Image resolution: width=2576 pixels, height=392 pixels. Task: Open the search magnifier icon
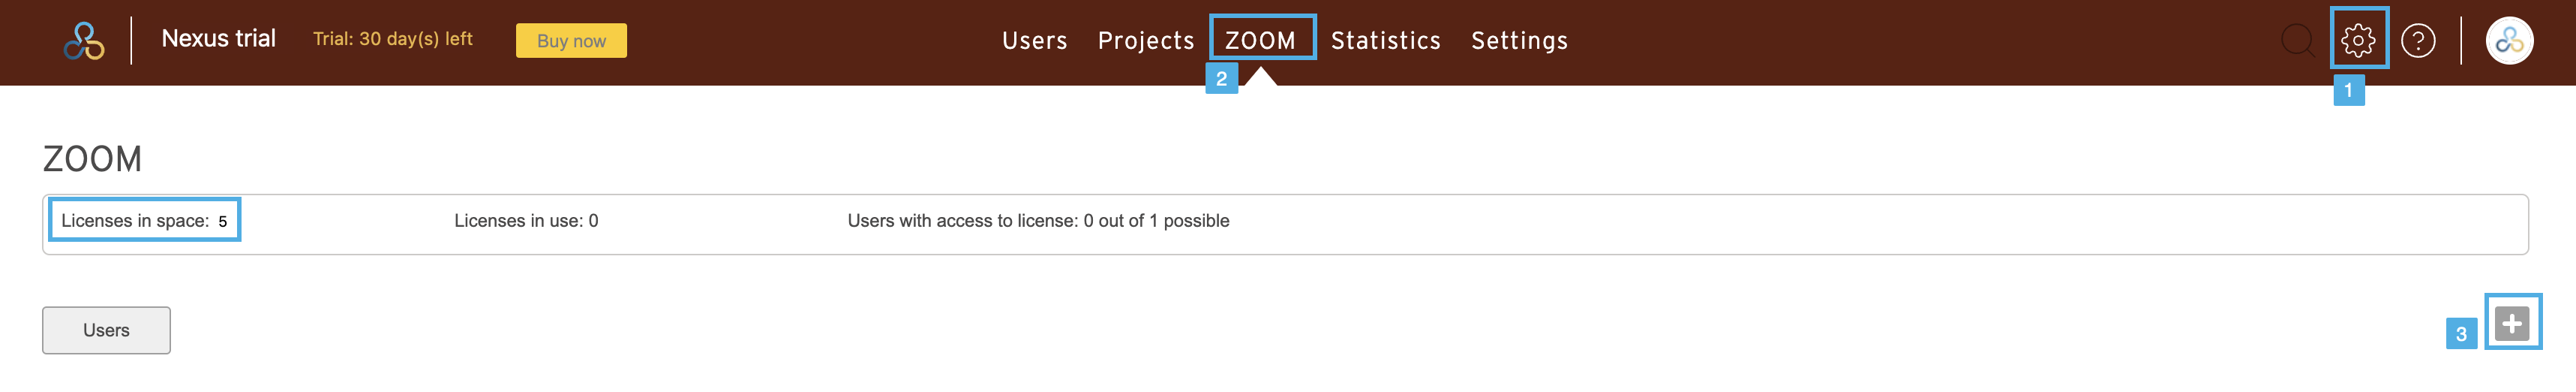click(x=2297, y=41)
